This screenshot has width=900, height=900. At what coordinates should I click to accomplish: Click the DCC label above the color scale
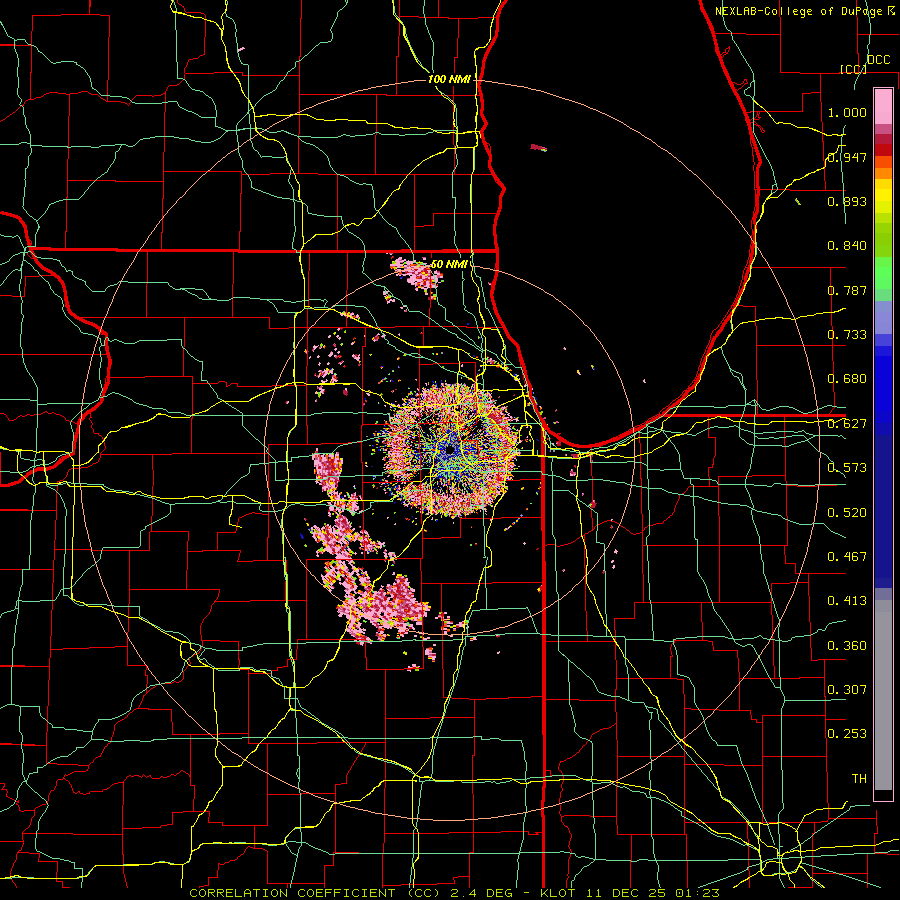click(878, 60)
